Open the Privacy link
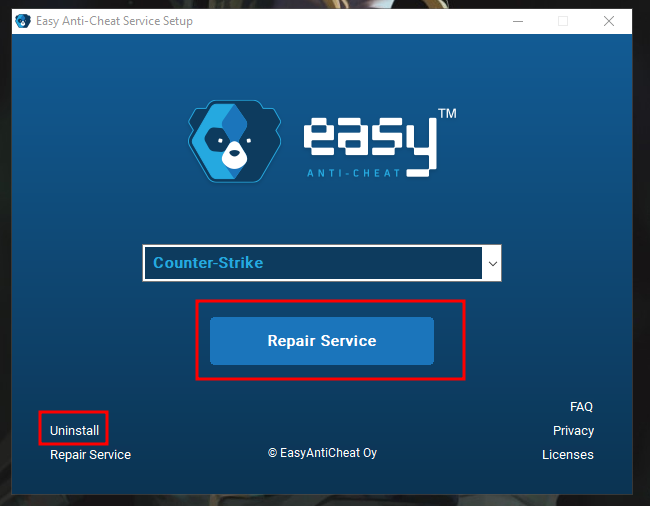Viewport: 650px width, 506px height. [x=573, y=431]
